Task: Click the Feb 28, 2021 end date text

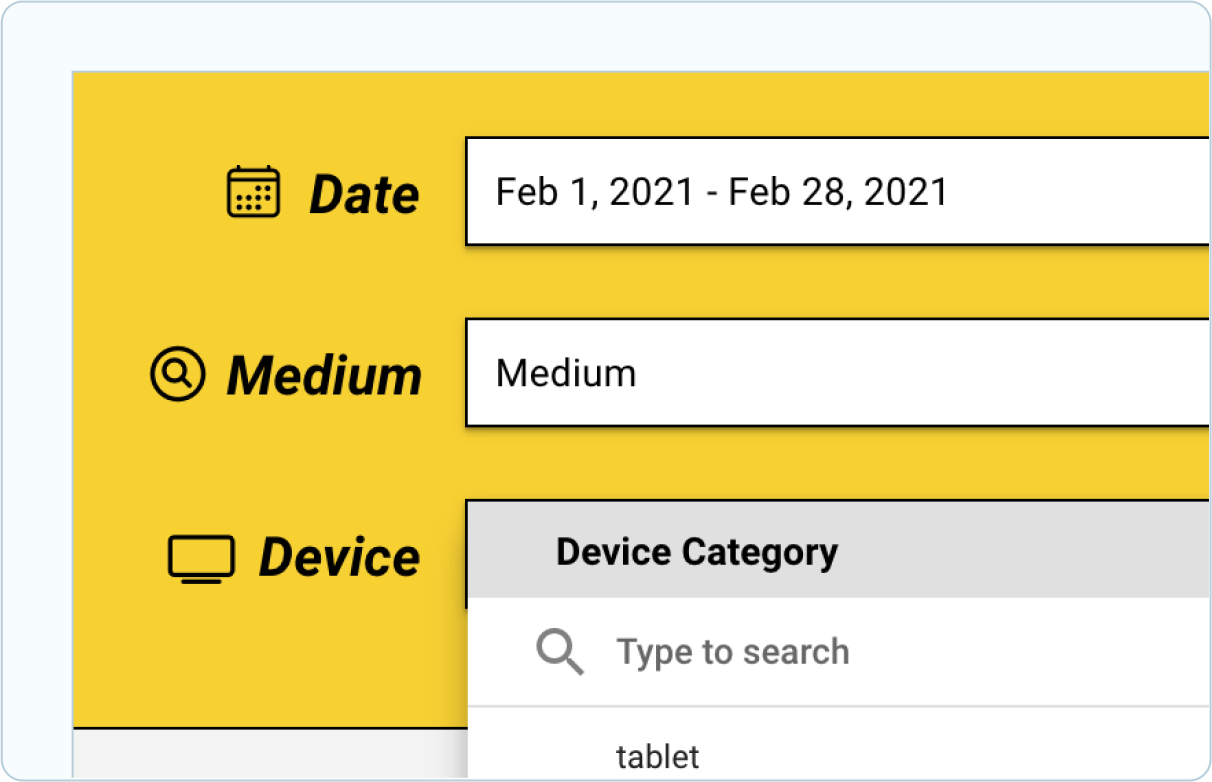Action: [x=838, y=191]
